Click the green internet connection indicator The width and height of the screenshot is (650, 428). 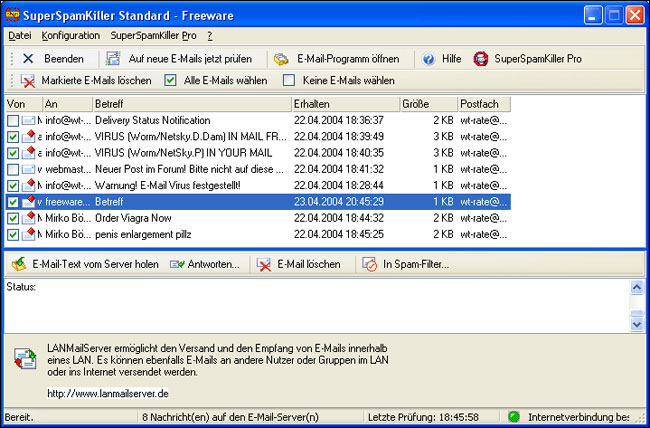[x=514, y=416]
